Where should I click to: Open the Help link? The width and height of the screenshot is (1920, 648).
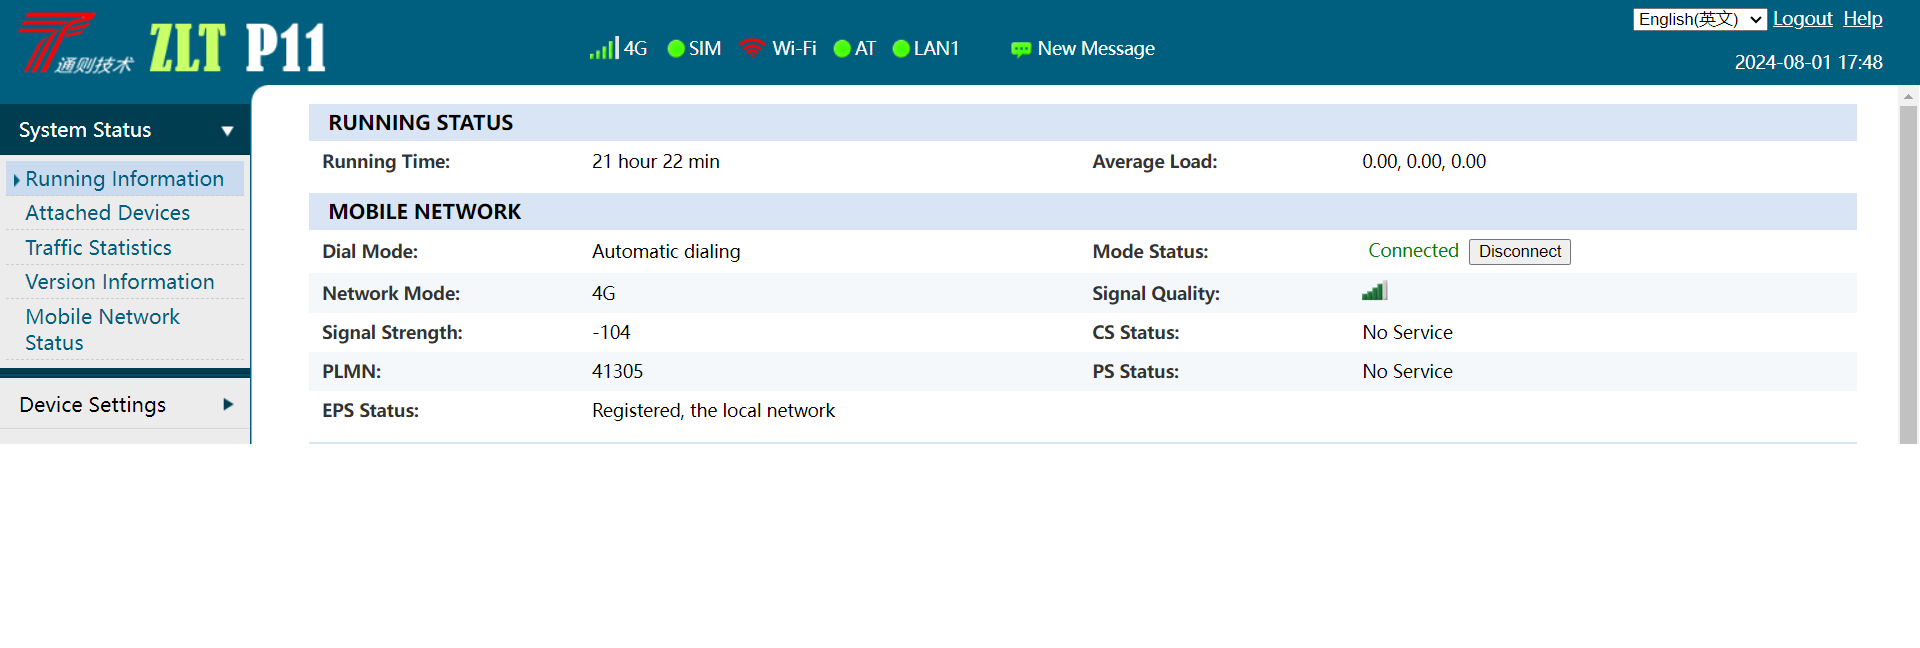click(x=1863, y=19)
